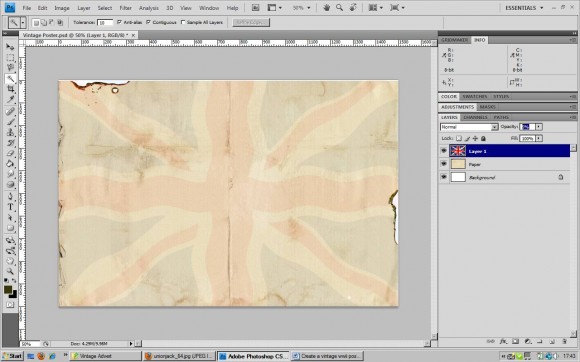Viewport: 580px width, 362px height.
Task: Open Vintage Advert taskbar item
Action: pyautogui.click(x=106, y=356)
